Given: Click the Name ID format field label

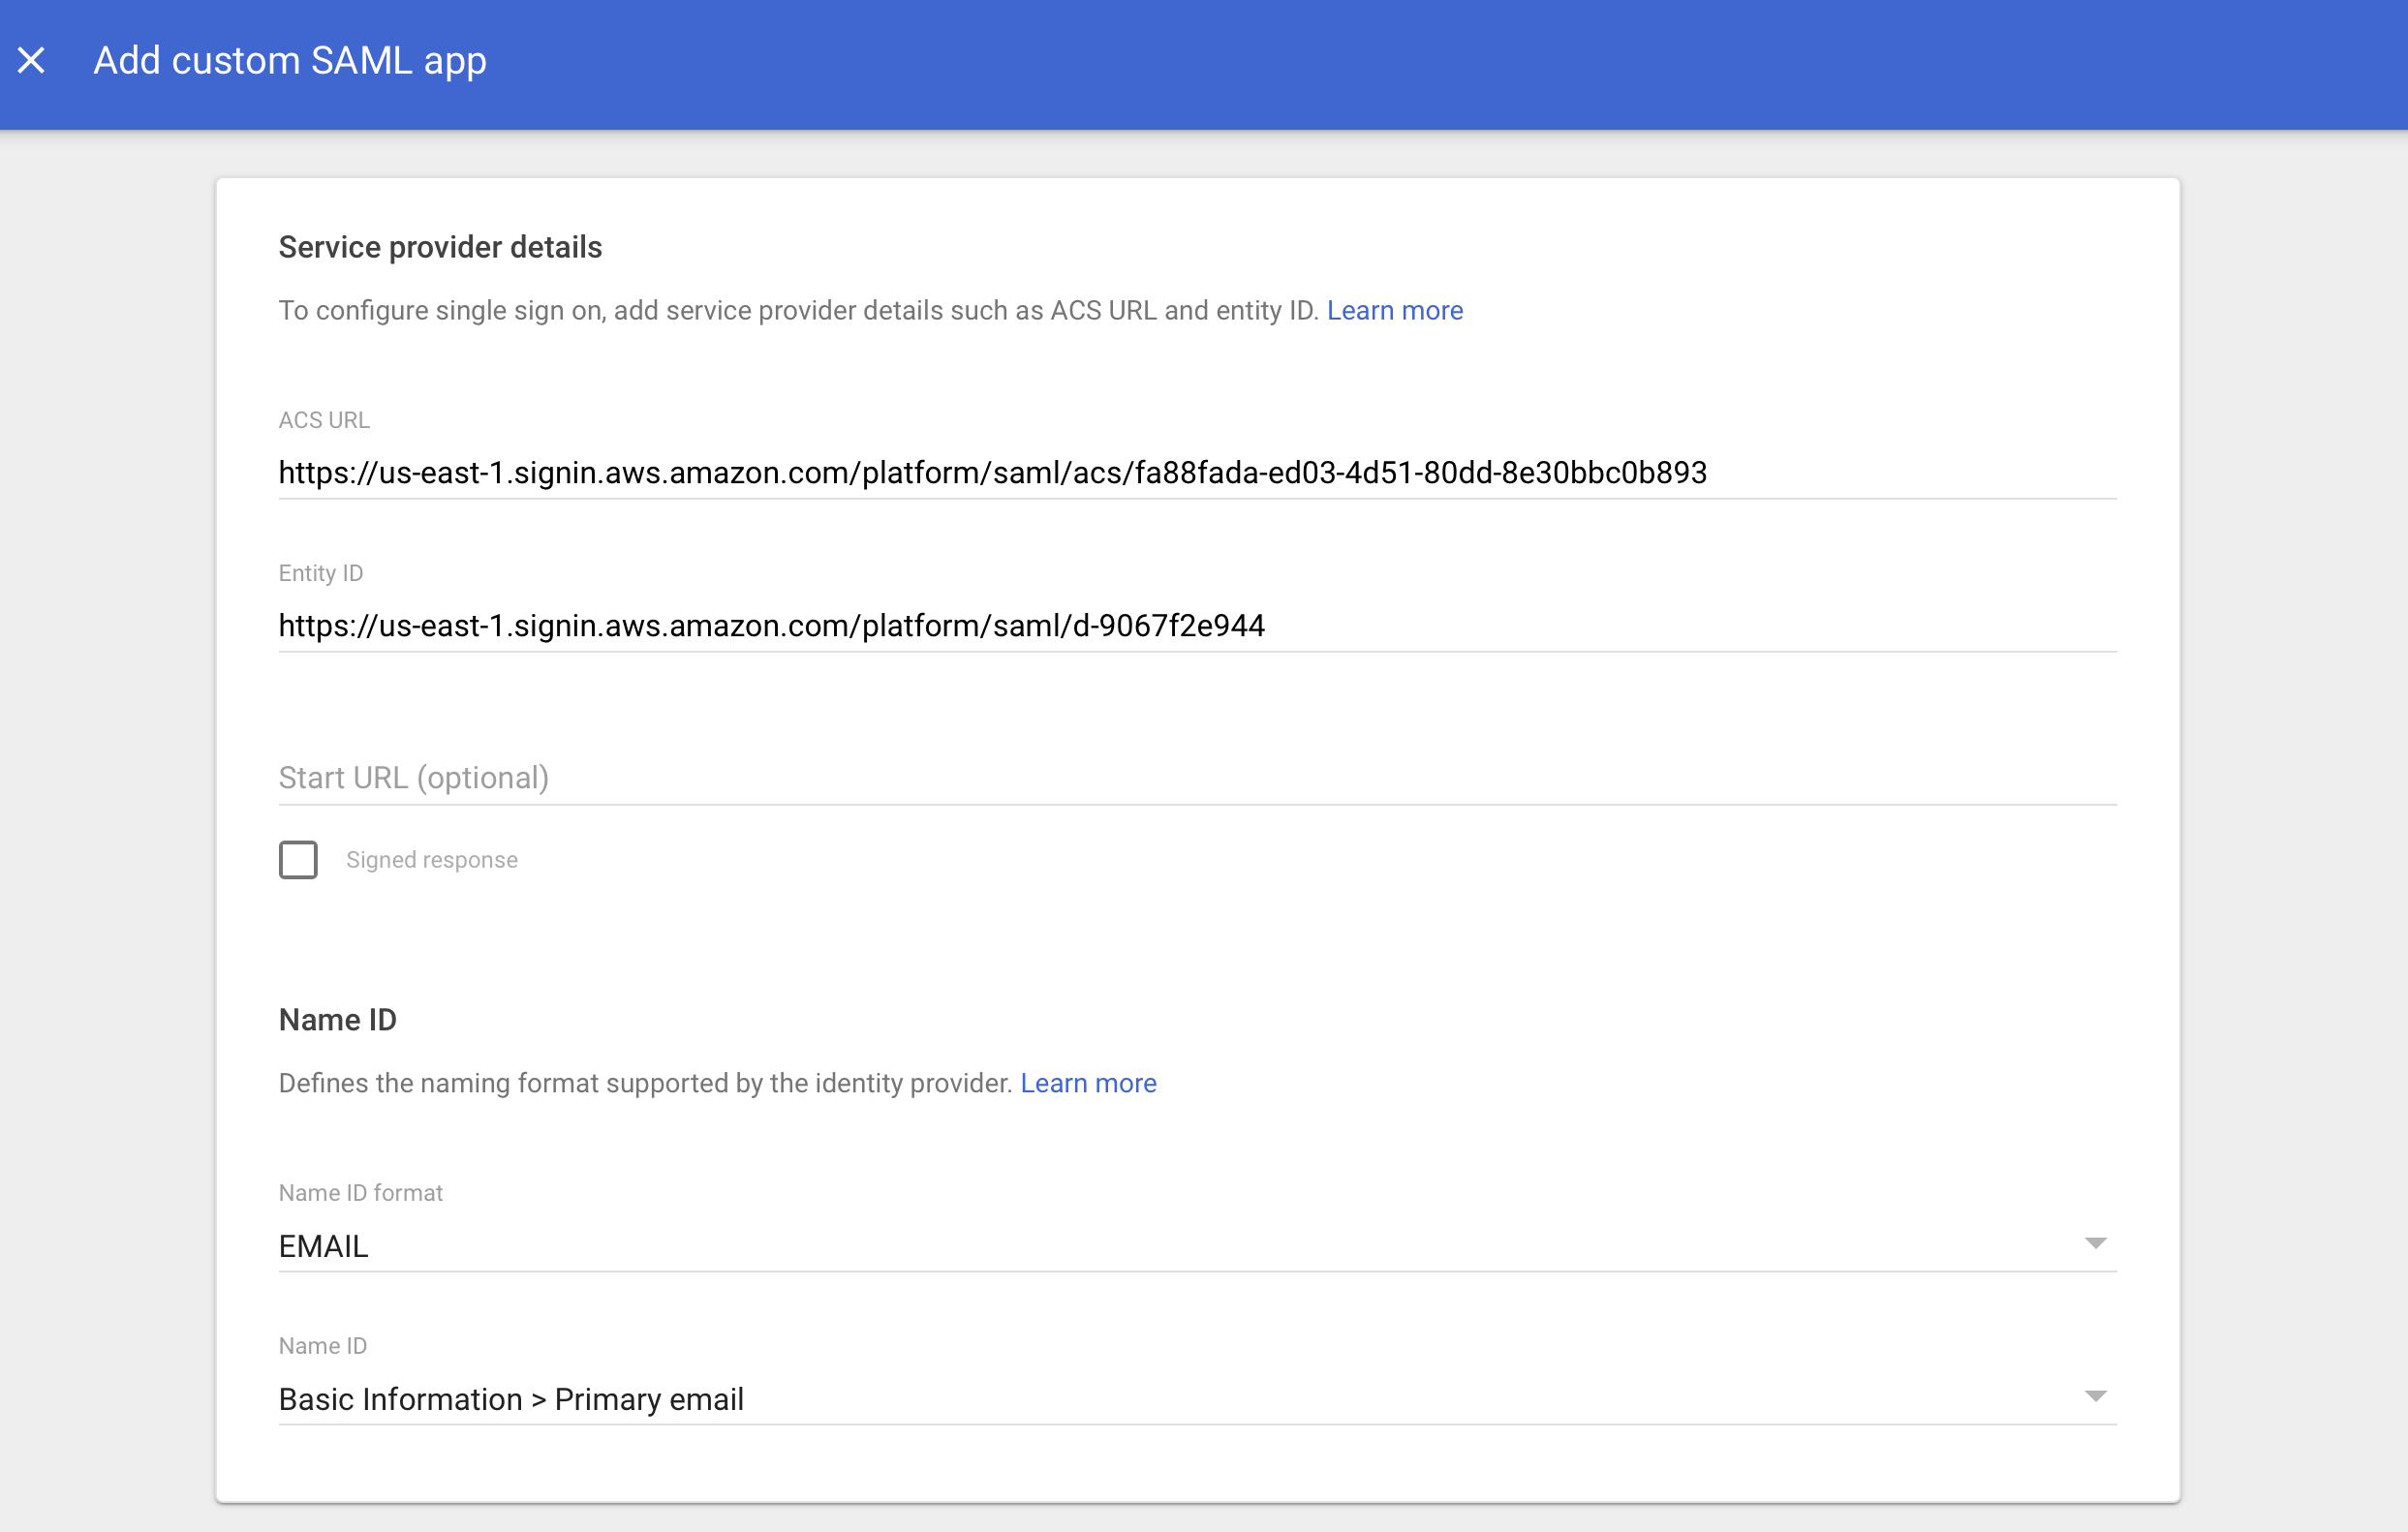Looking at the screenshot, I should (x=361, y=1193).
